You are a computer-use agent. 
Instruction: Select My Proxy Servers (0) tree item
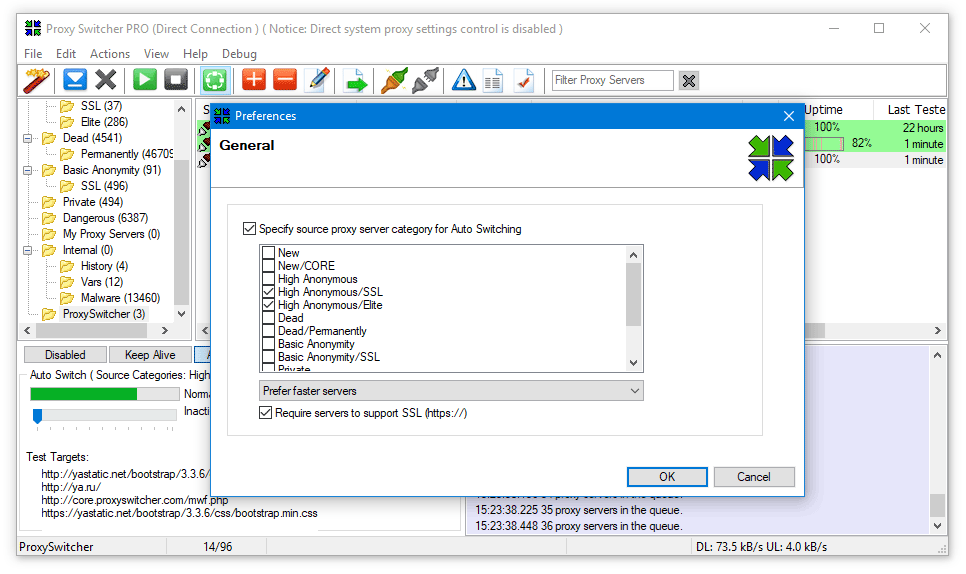pos(112,234)
